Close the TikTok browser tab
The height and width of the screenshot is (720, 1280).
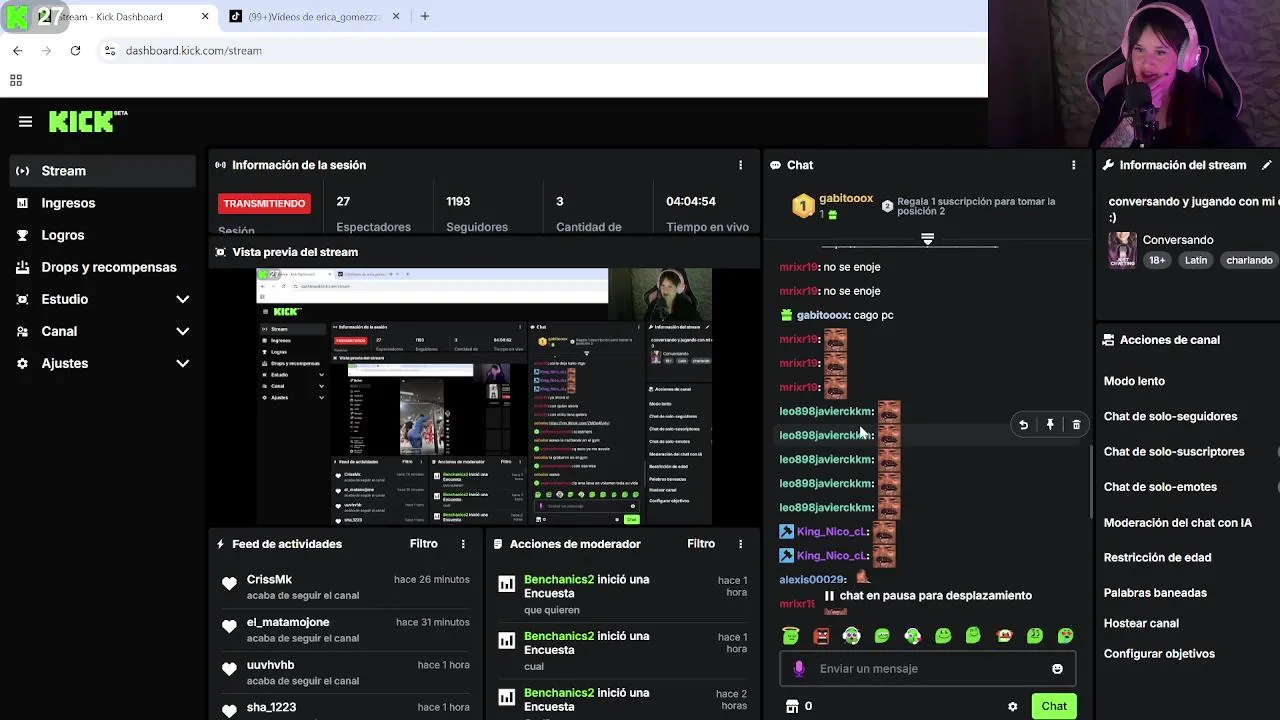tap(396, 17)
